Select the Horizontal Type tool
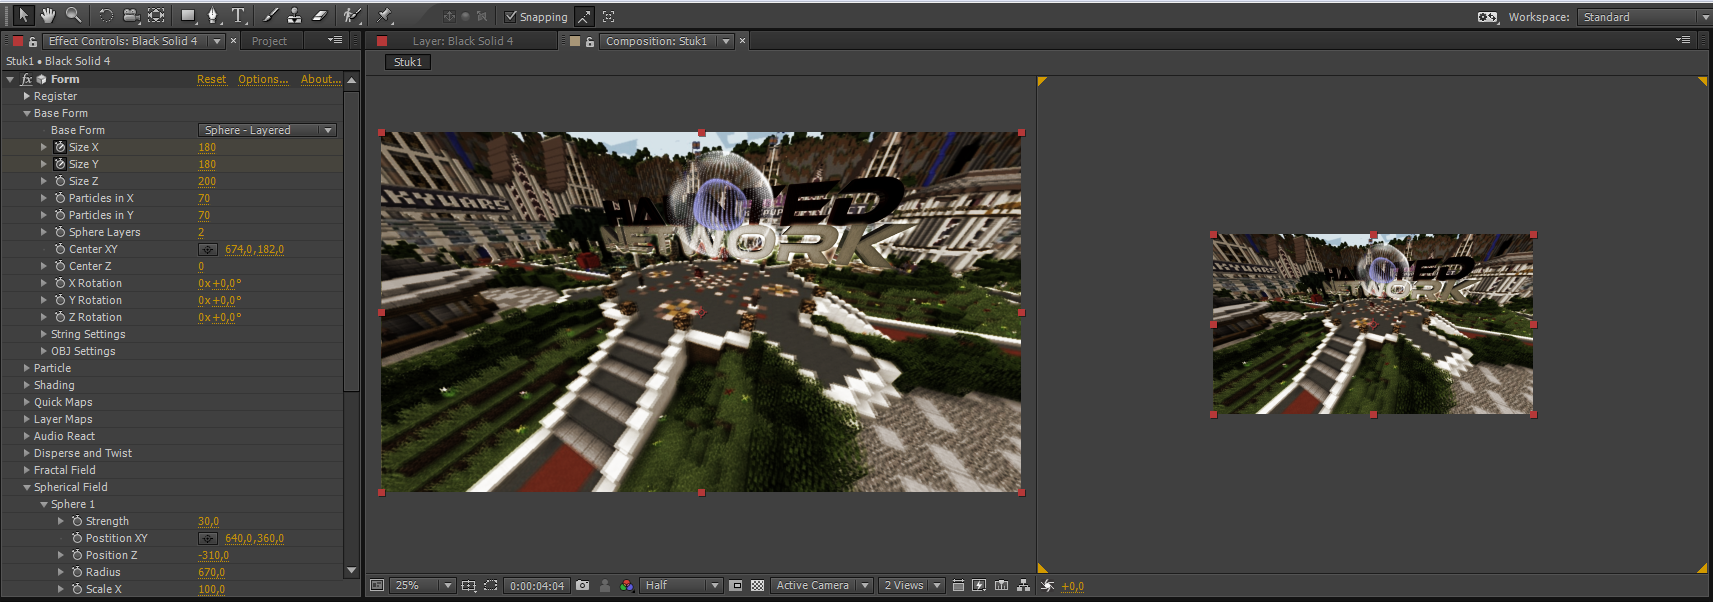1713x602 pixels. pos(238,15)
